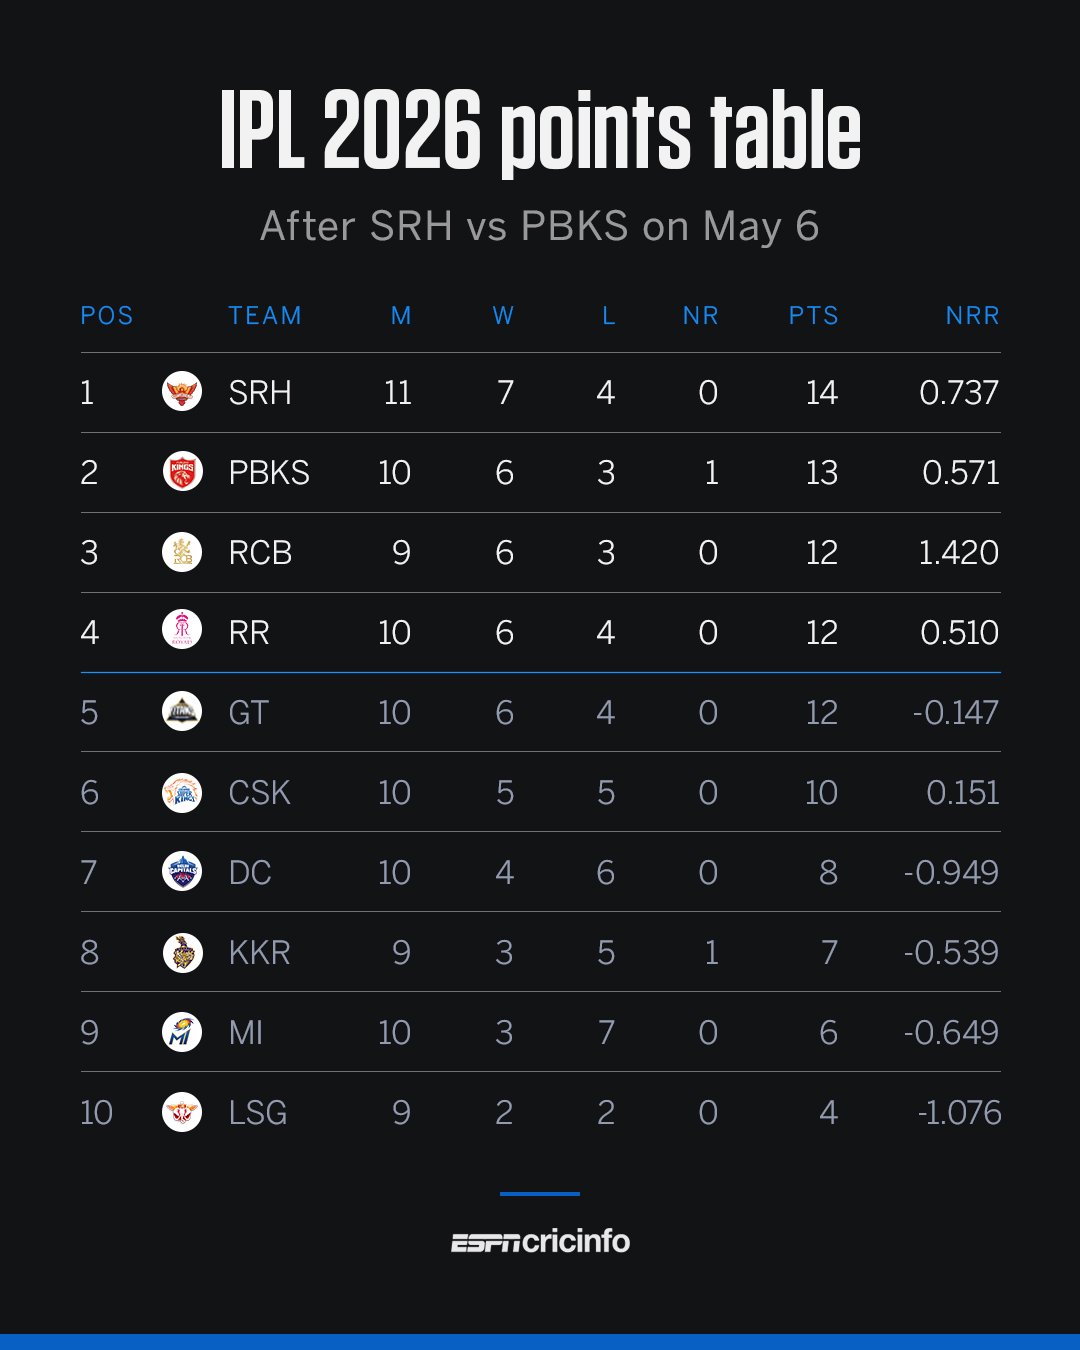This screenshot has height=1350, width=1080.
Task: Click the NRR column header
Action: pyautogui.click(x=972, y=316)
